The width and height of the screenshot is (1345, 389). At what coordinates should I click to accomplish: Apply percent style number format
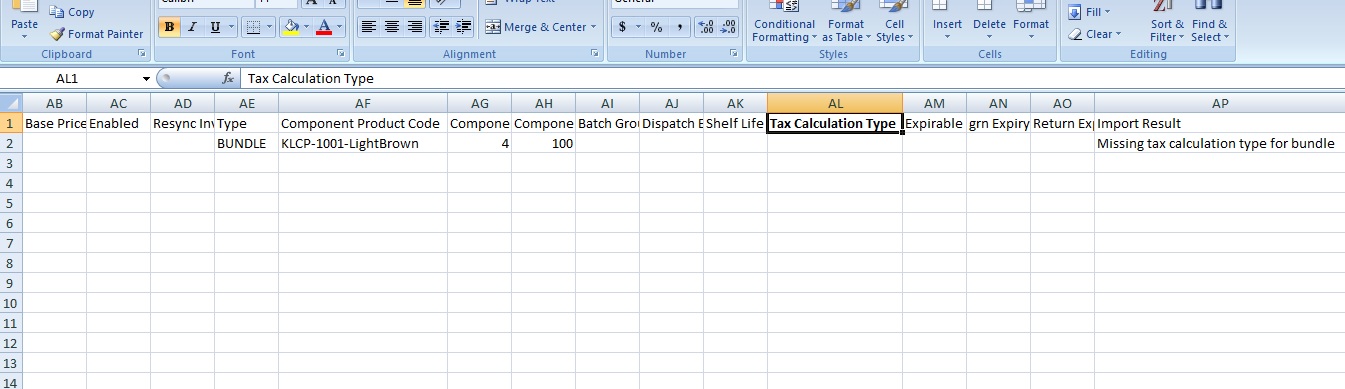(656, 27)
